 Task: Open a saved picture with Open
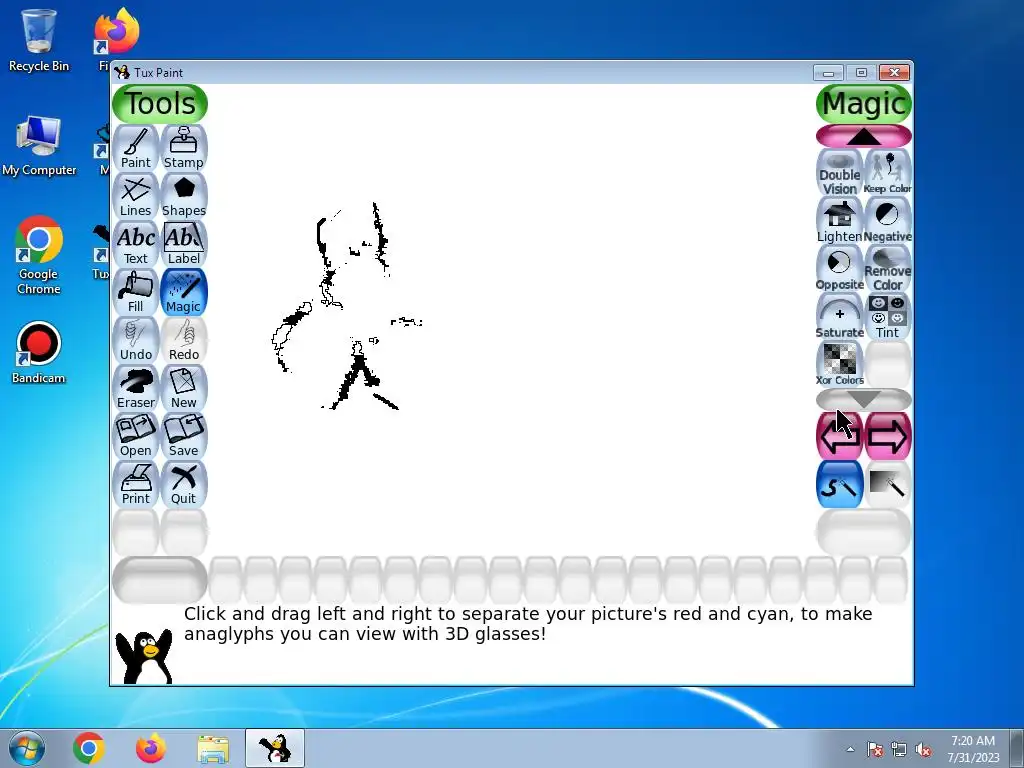click(136, 436)
